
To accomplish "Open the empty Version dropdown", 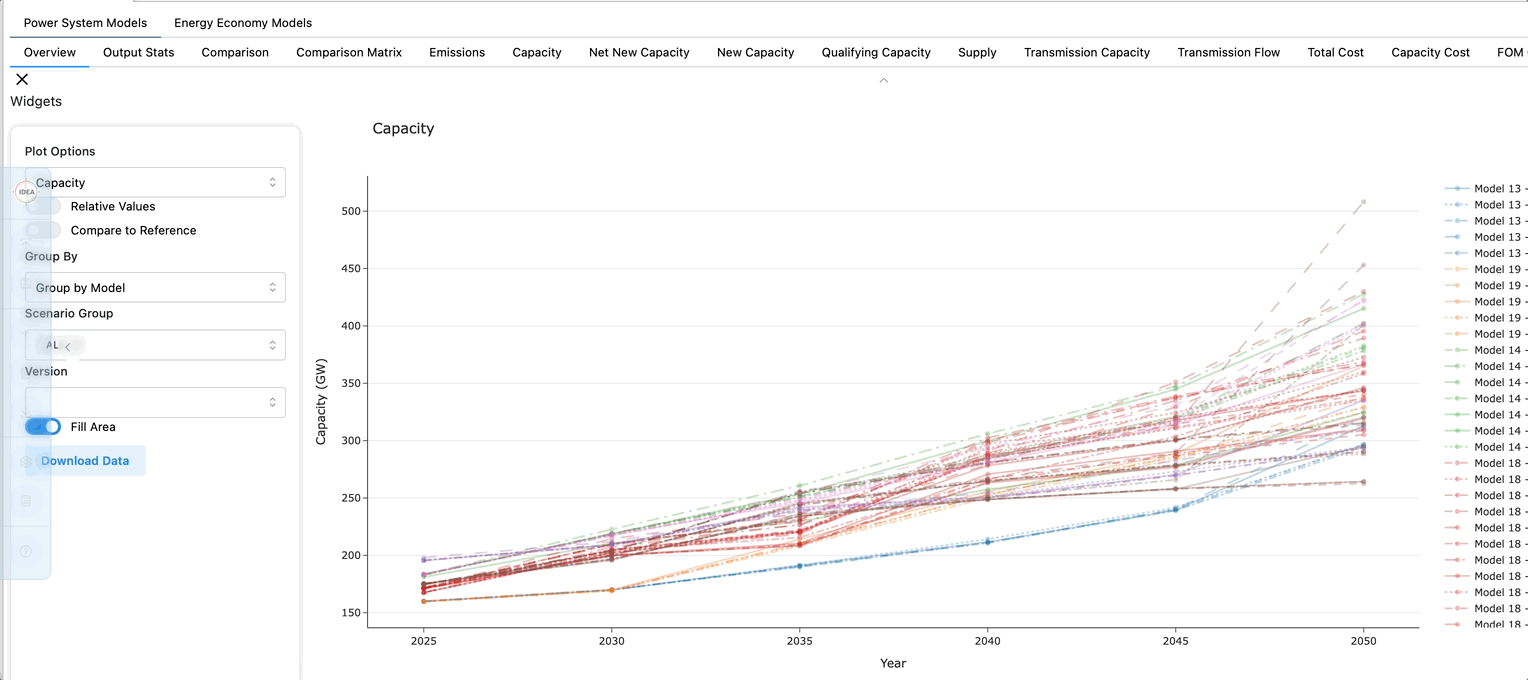I will 155,402.
